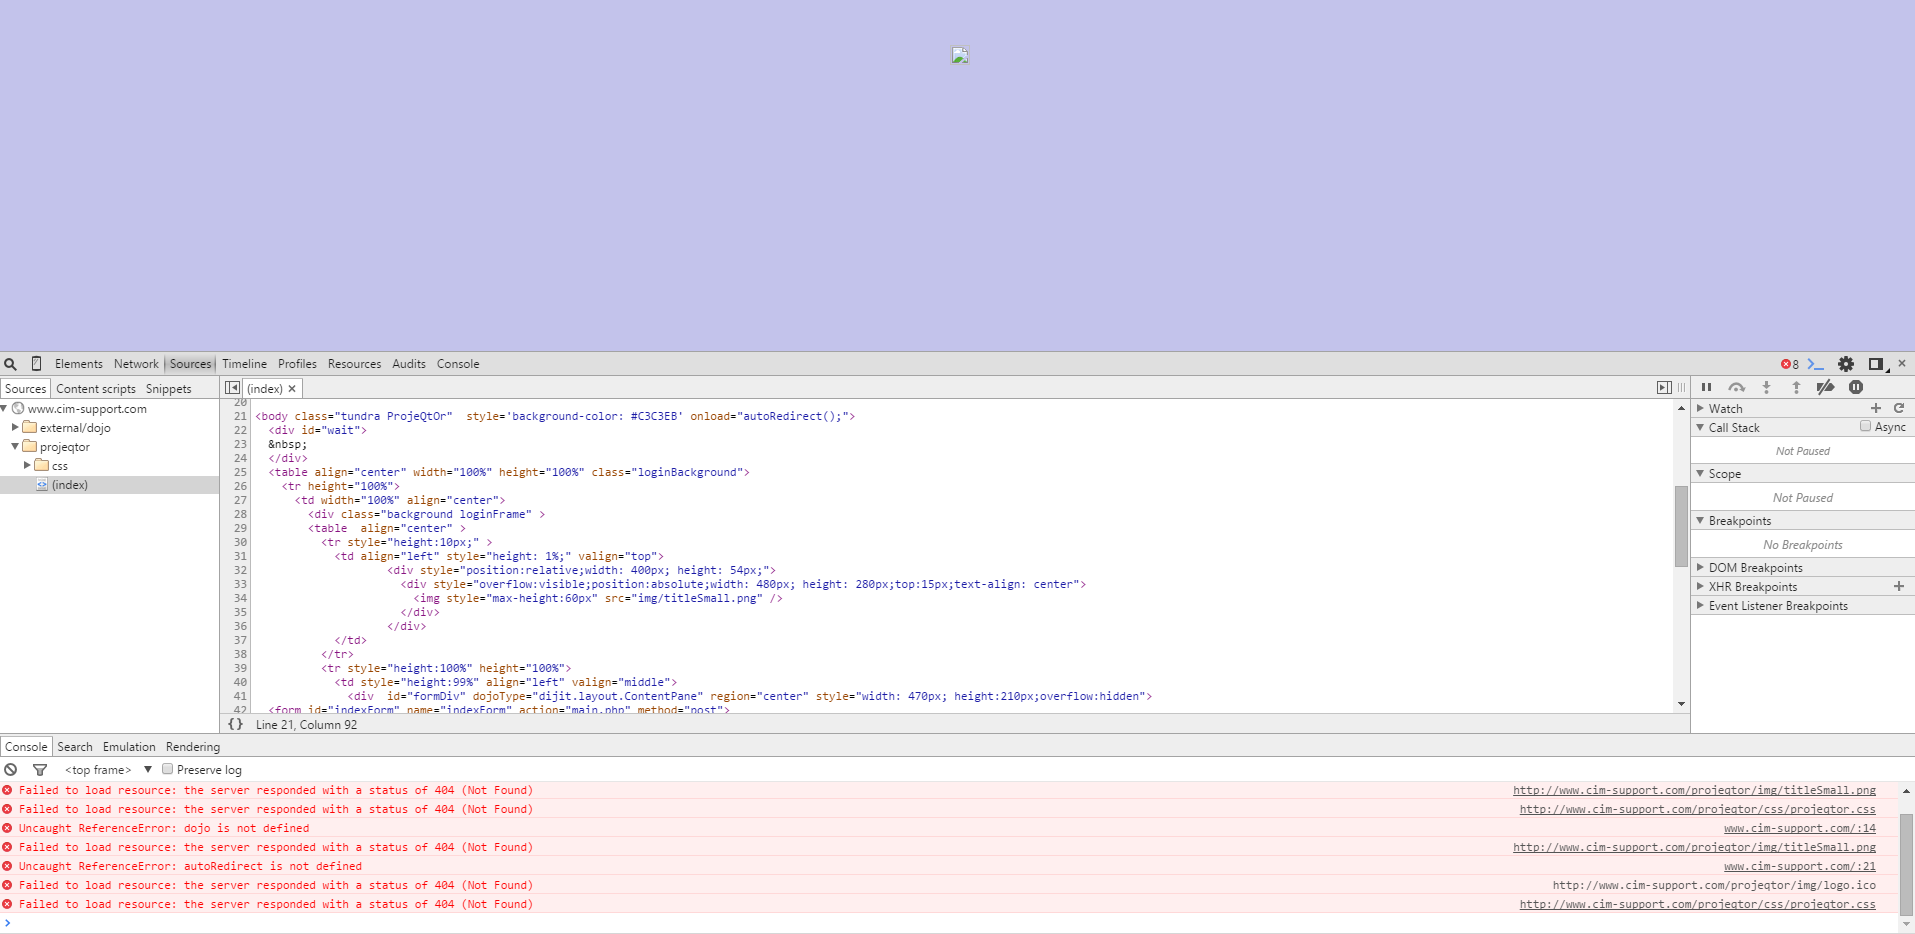The width and height of the screenshot is (1915, 934).
Task: Open the www.cim-support.com/:14 error link
Action: 1799,828
